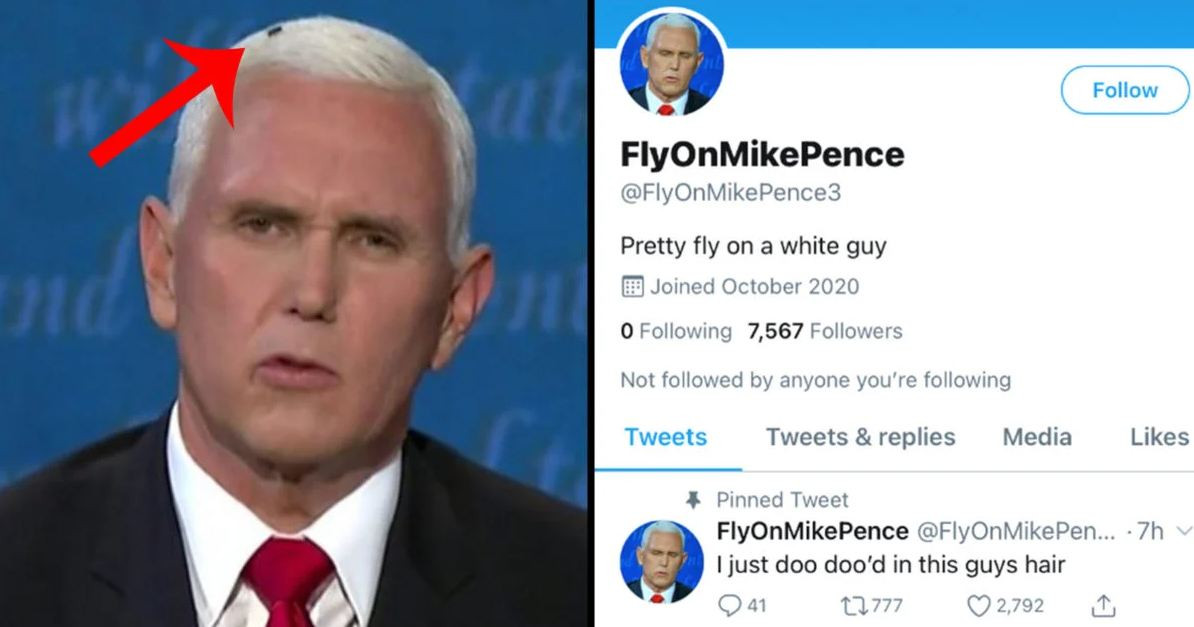Click the small avatar beside the tweet
Screen dimensions: 1194x627
[x=656, y=562]
